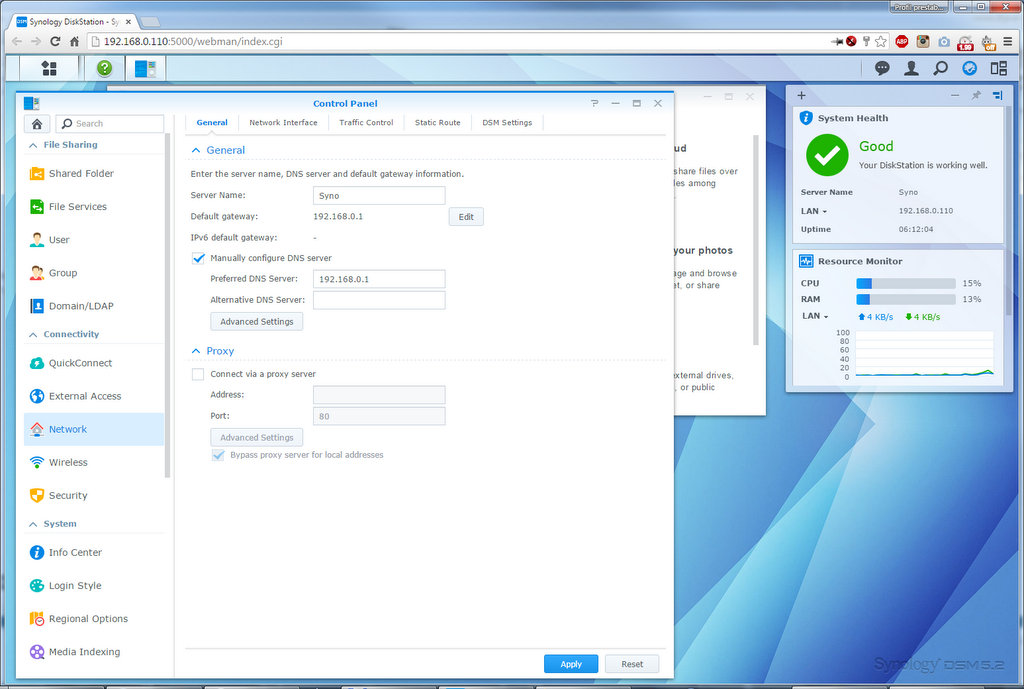The image size is (1024, 689).
Task: Open the User settings
Action: [x=94, y=240]
